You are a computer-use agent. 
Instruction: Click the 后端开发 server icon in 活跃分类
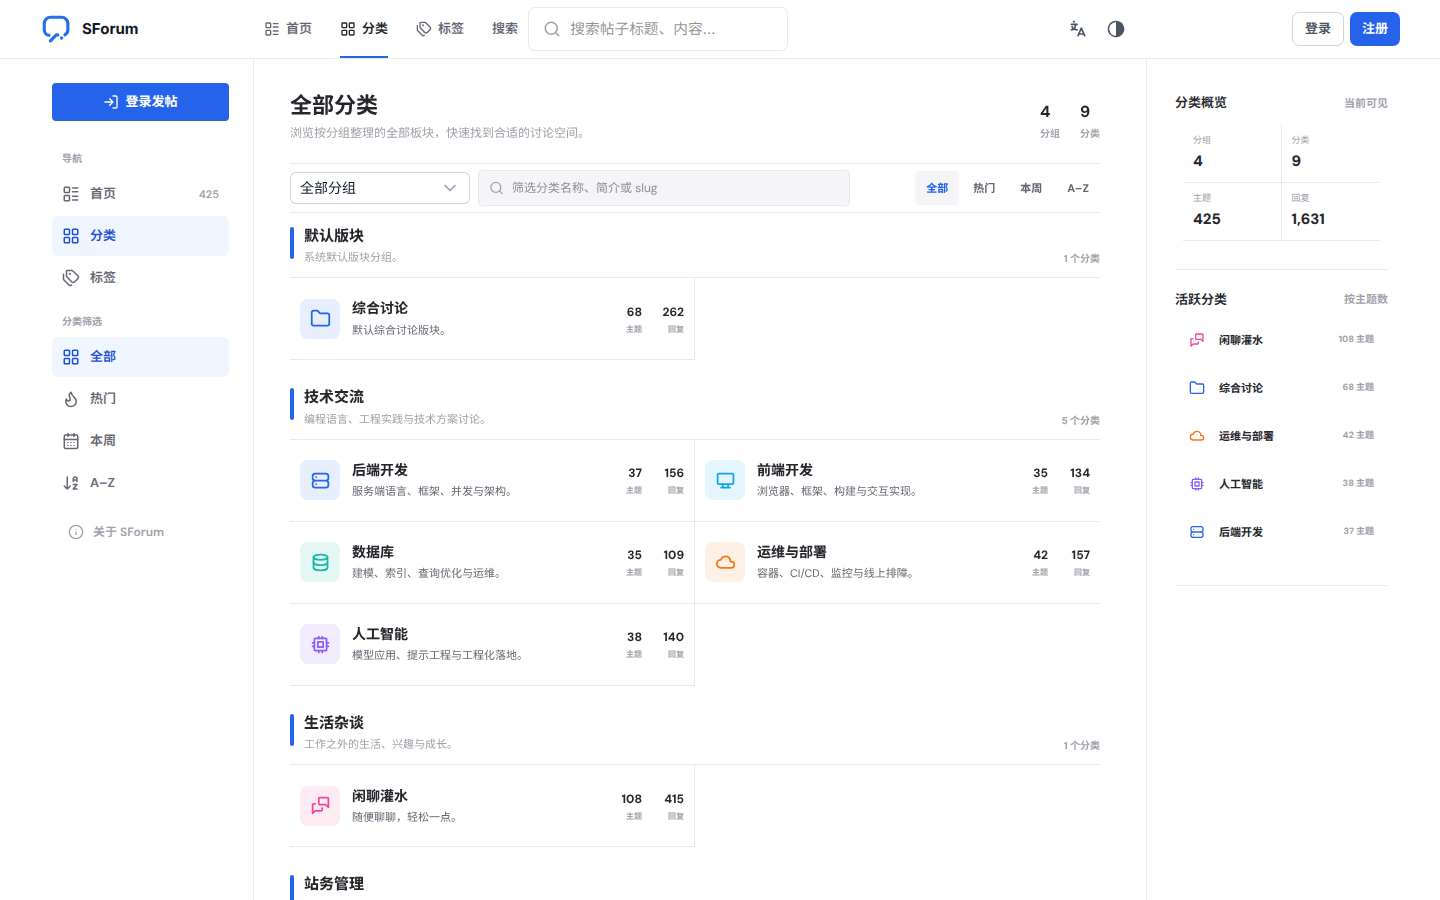1197,532
